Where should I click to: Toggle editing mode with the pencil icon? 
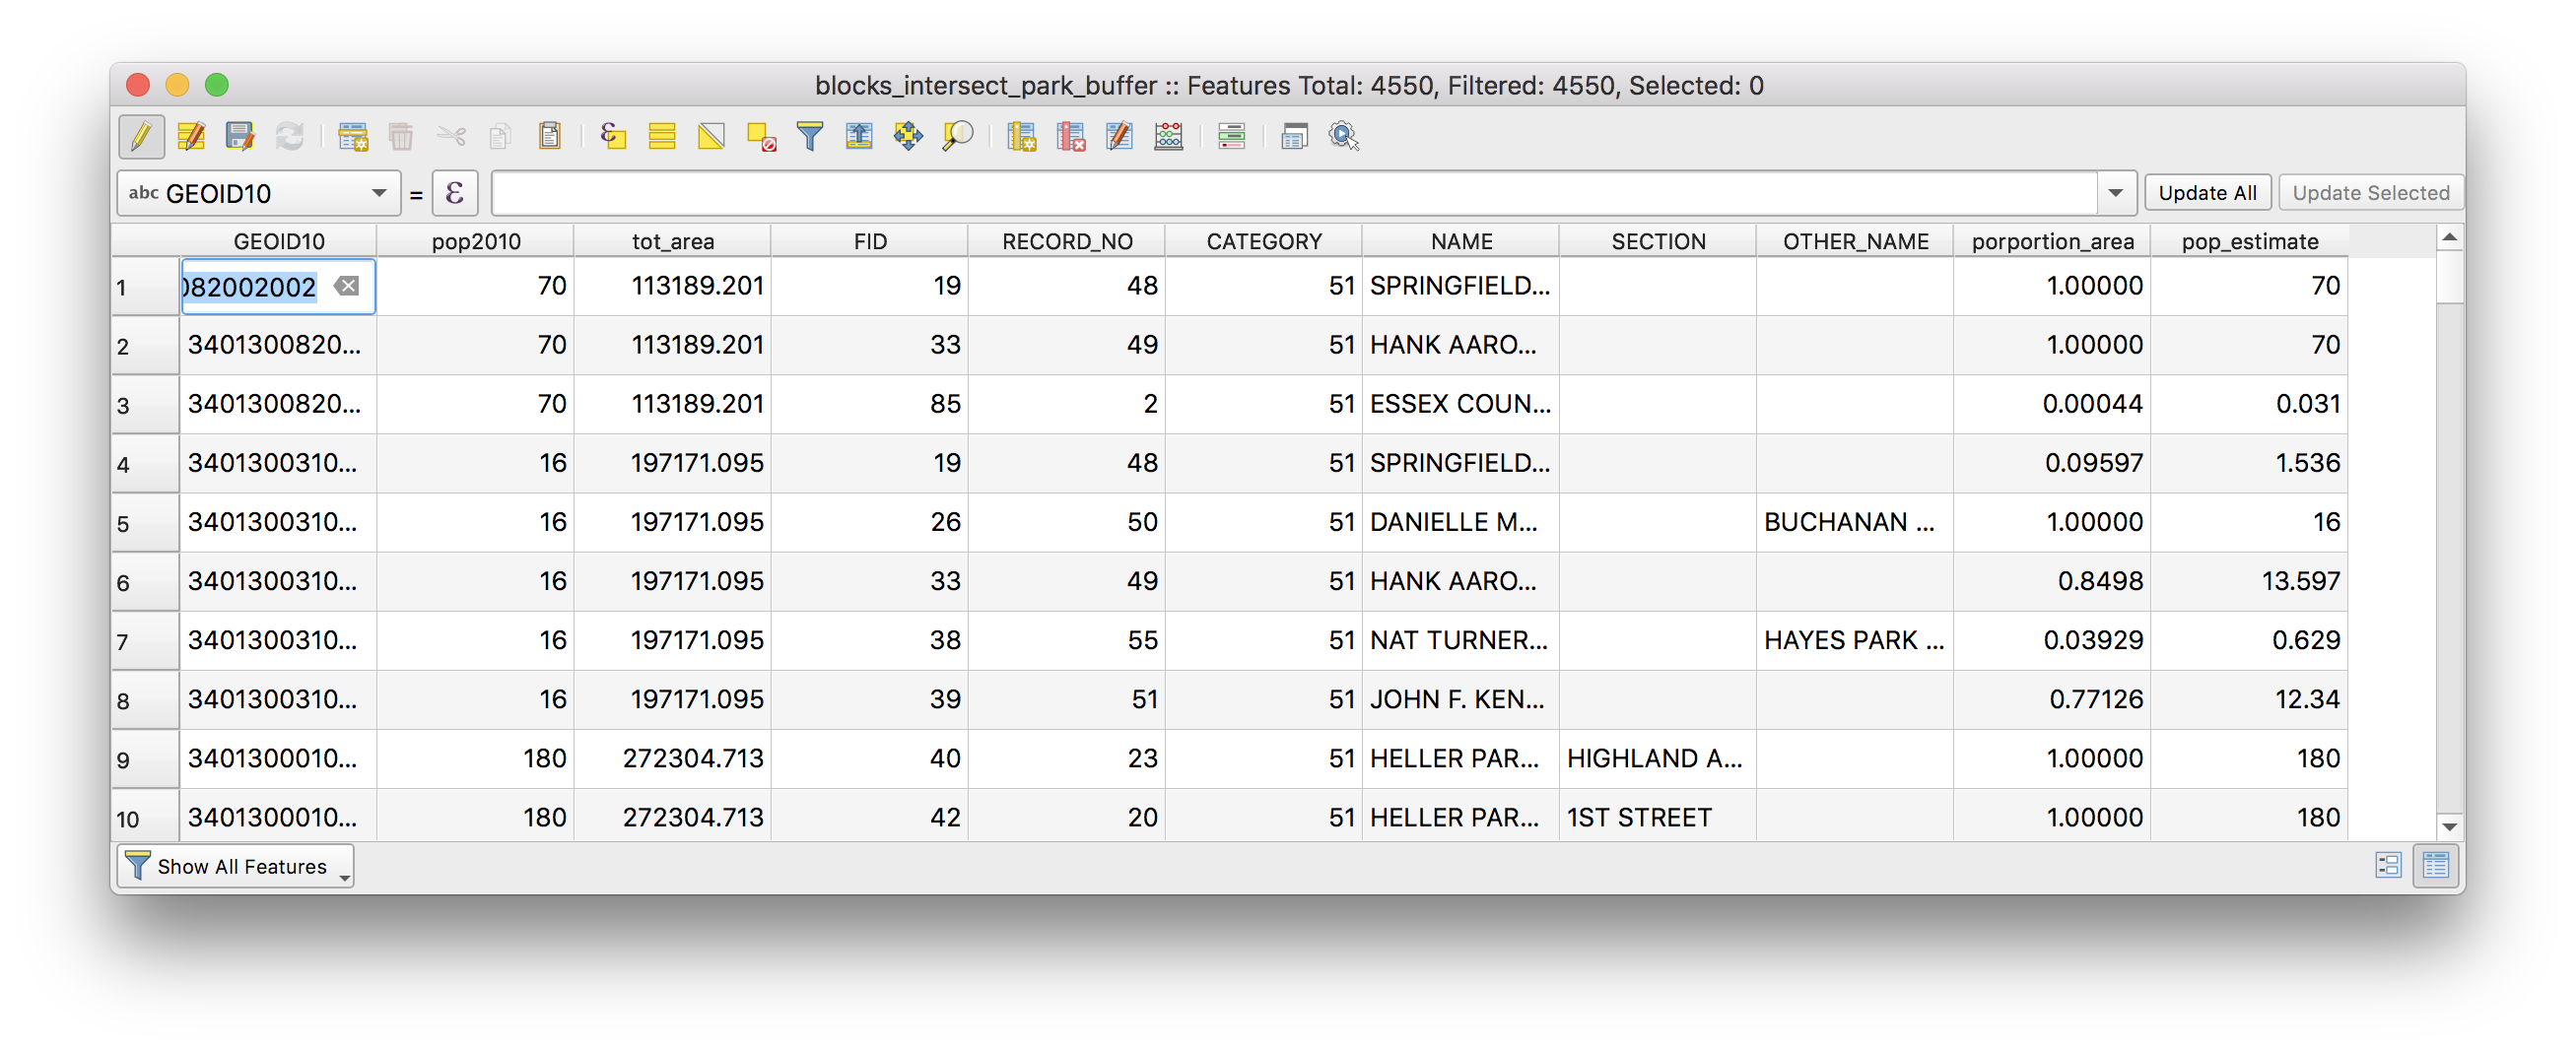pyautogui.click(x=141, y=137)
